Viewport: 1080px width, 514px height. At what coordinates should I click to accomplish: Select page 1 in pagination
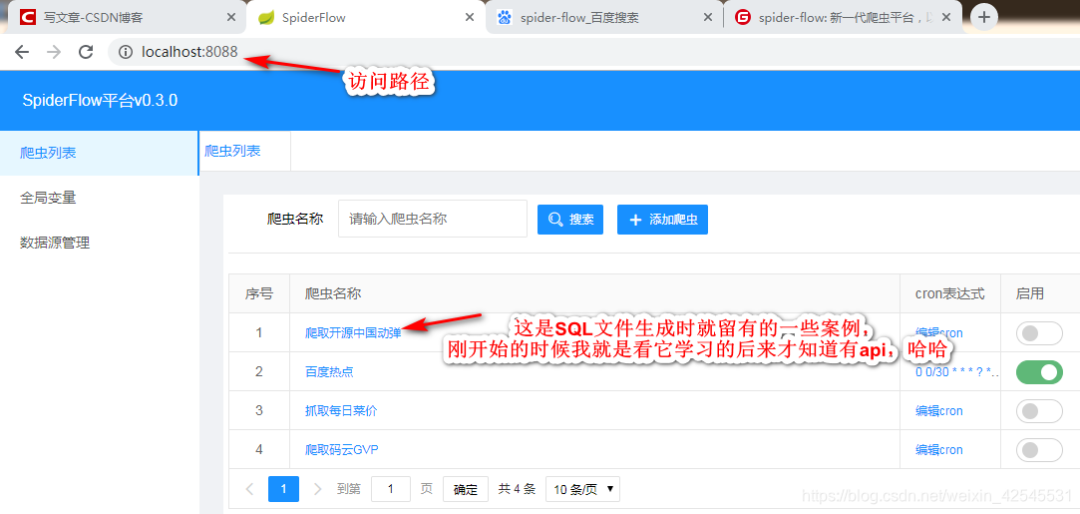283,489
